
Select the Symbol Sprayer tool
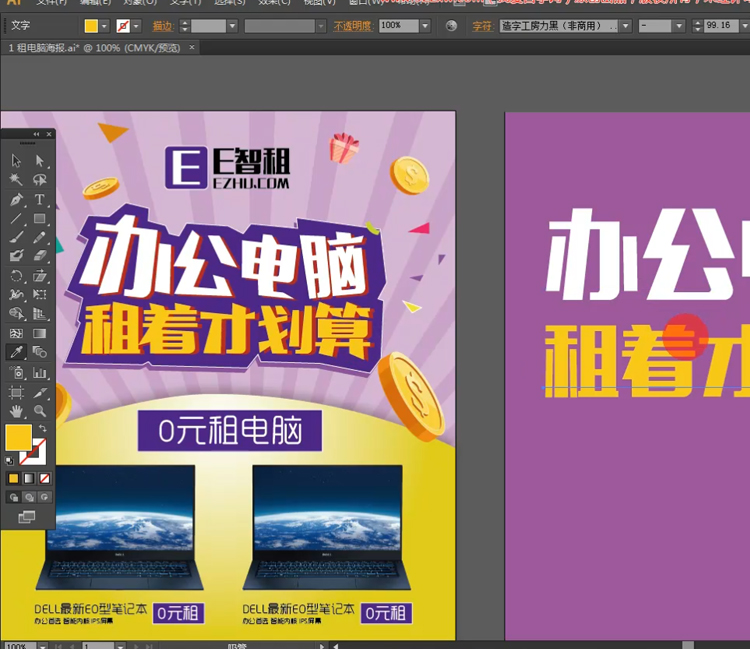[x=16, y=373]
